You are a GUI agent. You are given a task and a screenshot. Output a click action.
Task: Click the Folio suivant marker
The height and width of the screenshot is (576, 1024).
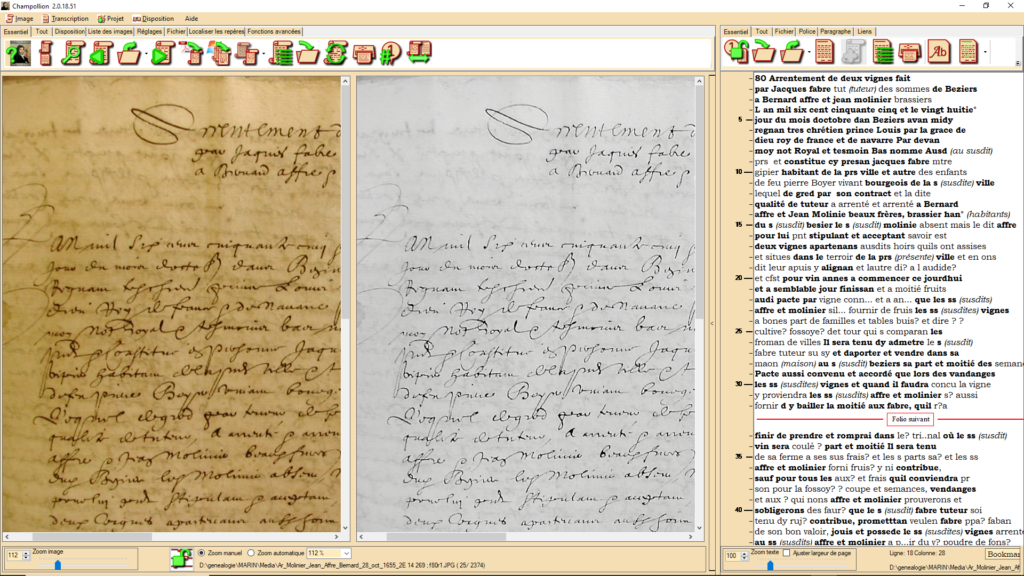[x=910, y=419]
